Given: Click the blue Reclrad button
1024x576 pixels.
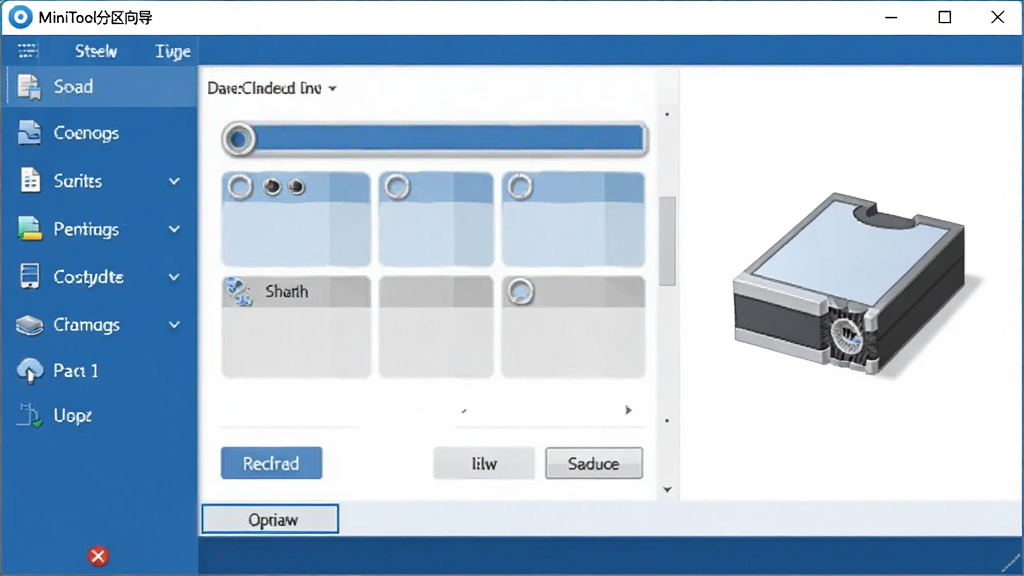Looking at the screenshot, I should tap(271, 463).
